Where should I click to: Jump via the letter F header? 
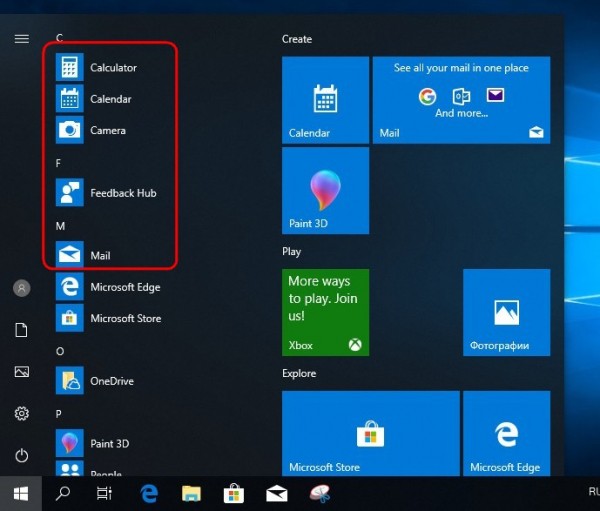[x=58, y=163]
